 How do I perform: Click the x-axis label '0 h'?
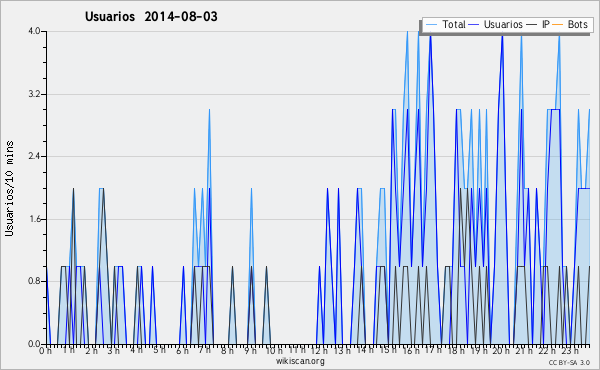pos(46,351)
